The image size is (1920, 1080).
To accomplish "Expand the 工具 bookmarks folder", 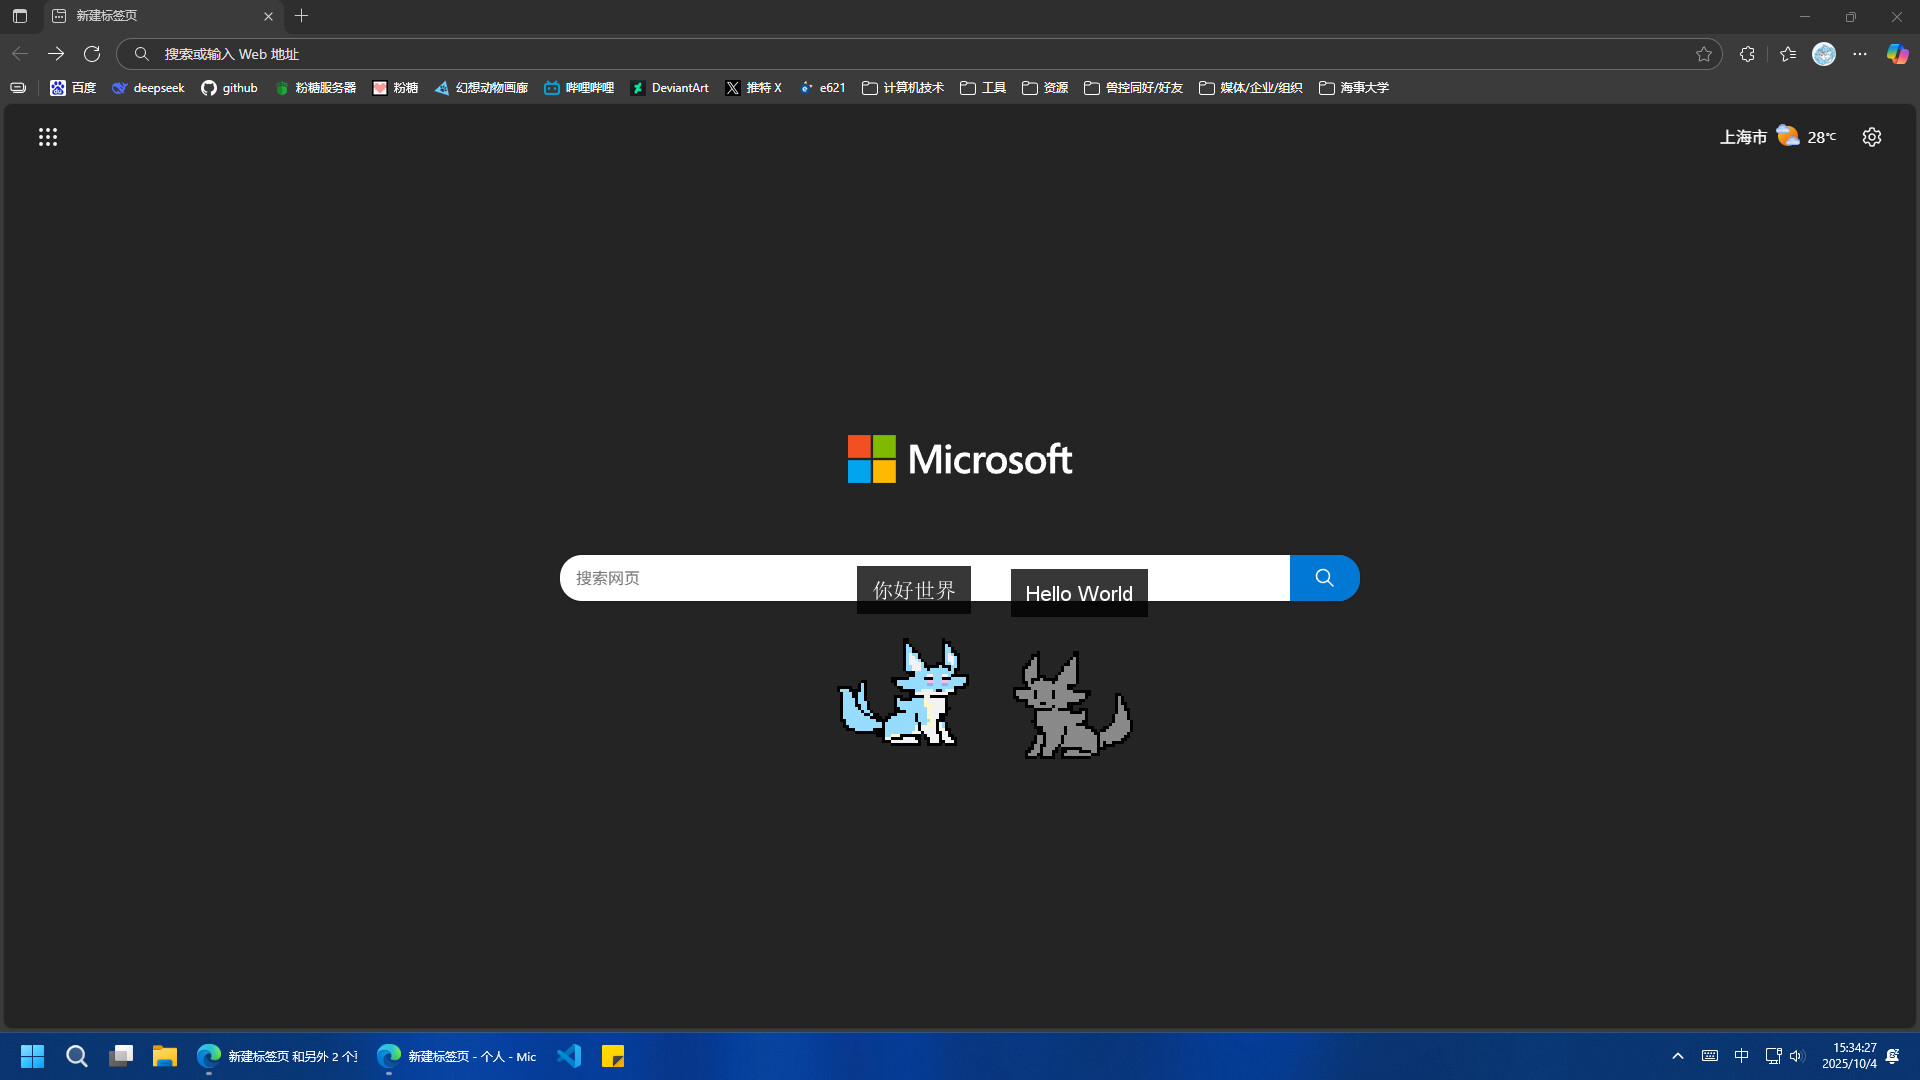I will point(983,88).
